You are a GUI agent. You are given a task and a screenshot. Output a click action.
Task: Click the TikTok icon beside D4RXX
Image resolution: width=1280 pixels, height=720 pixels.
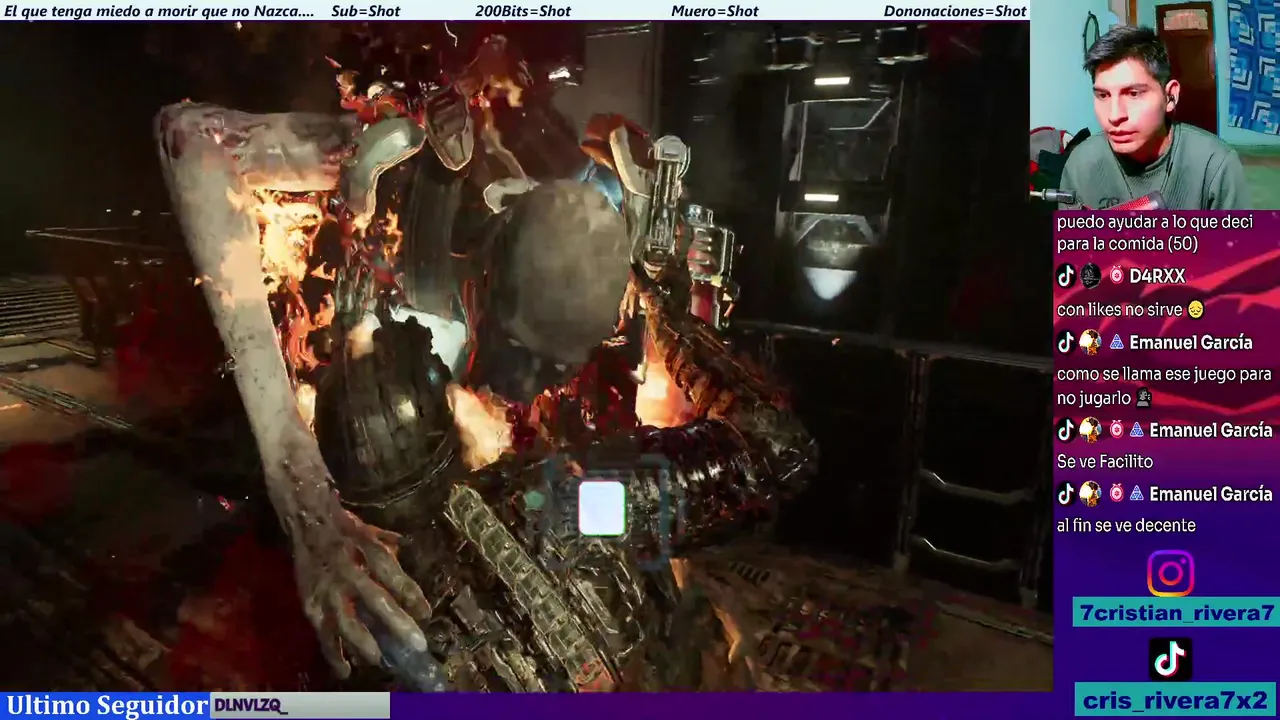tap(1066, 276)
